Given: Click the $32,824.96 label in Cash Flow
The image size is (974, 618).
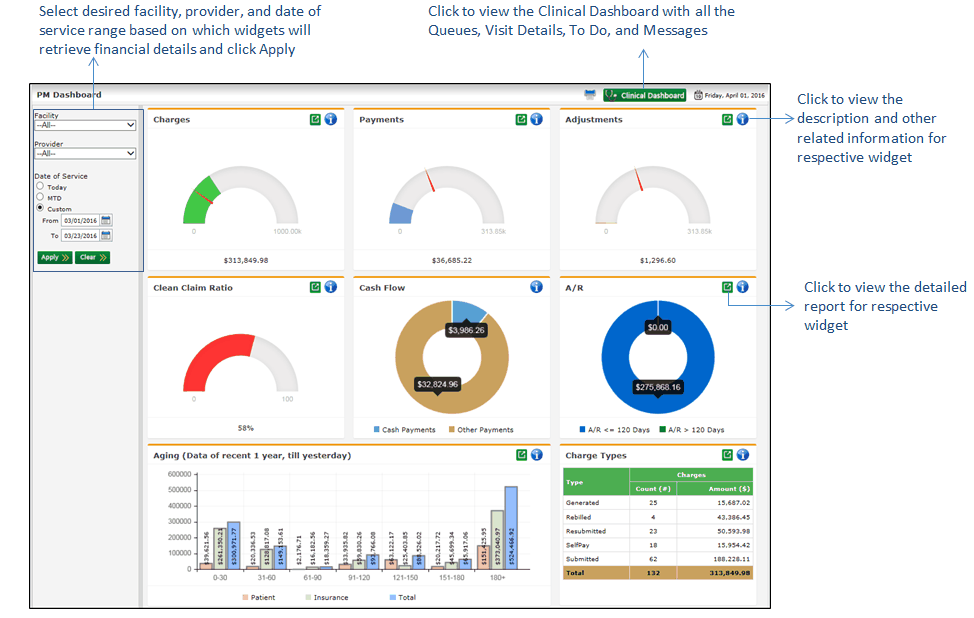Looking at the screenshot, I should pyautogui.click(x=437, y=384).
